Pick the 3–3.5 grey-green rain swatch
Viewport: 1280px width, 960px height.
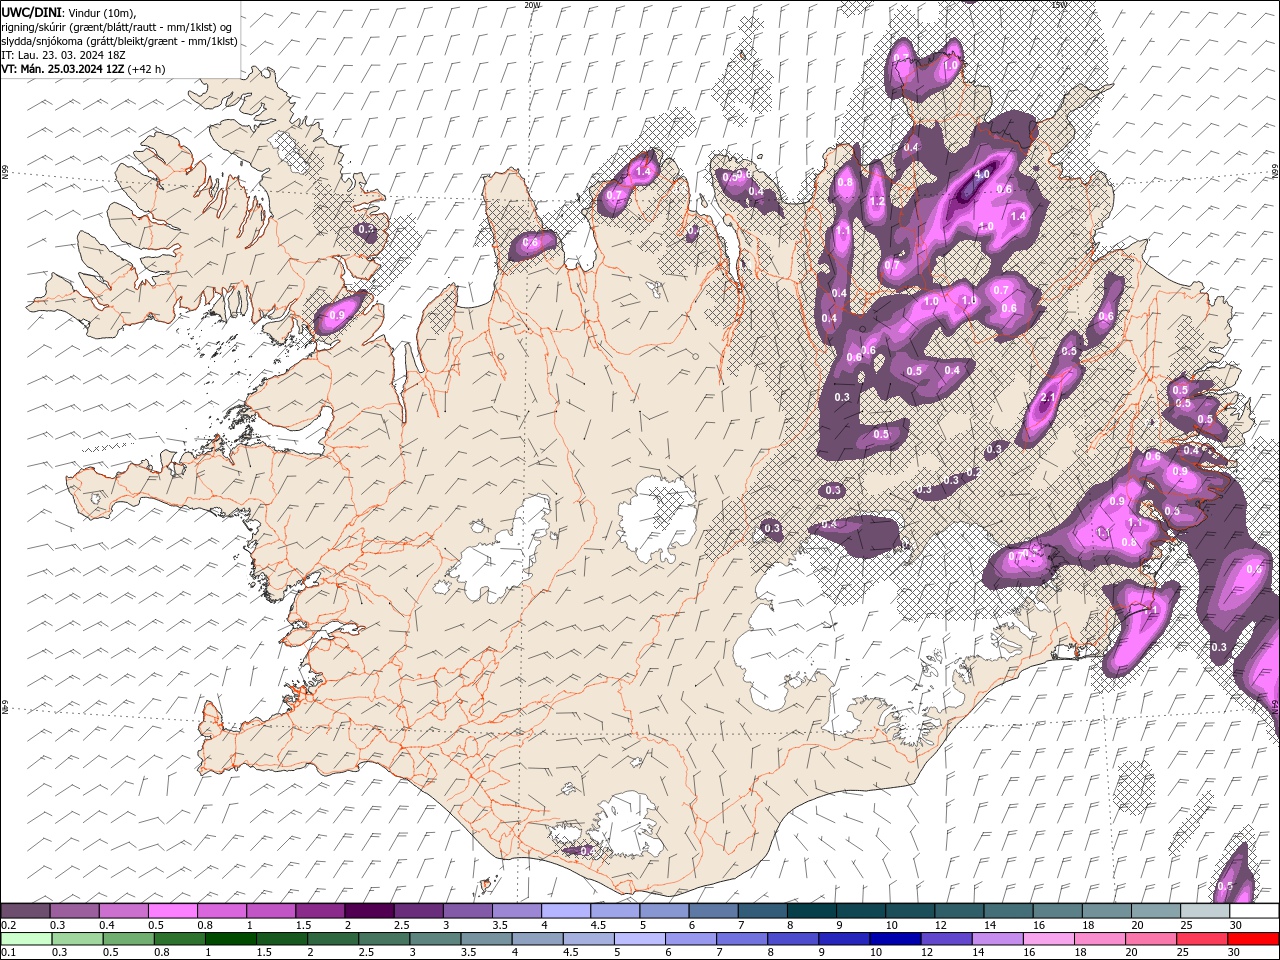point(435,939)
